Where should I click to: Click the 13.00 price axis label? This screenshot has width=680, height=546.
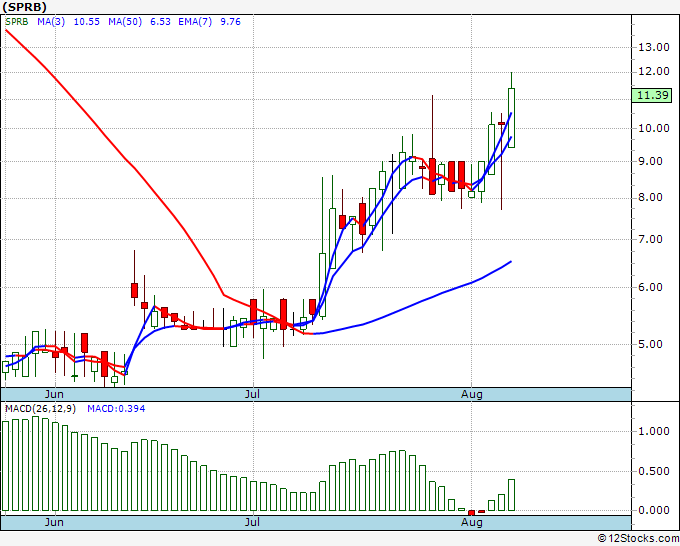tap(654, 47)
